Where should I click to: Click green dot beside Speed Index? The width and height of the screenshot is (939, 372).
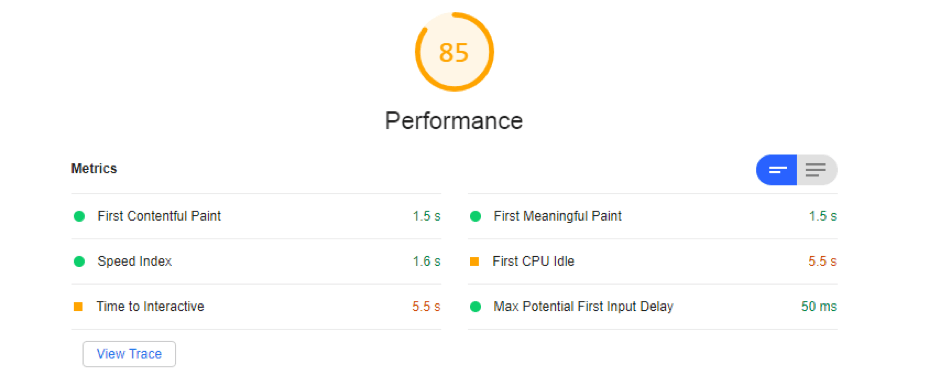[x=79, y=262]
